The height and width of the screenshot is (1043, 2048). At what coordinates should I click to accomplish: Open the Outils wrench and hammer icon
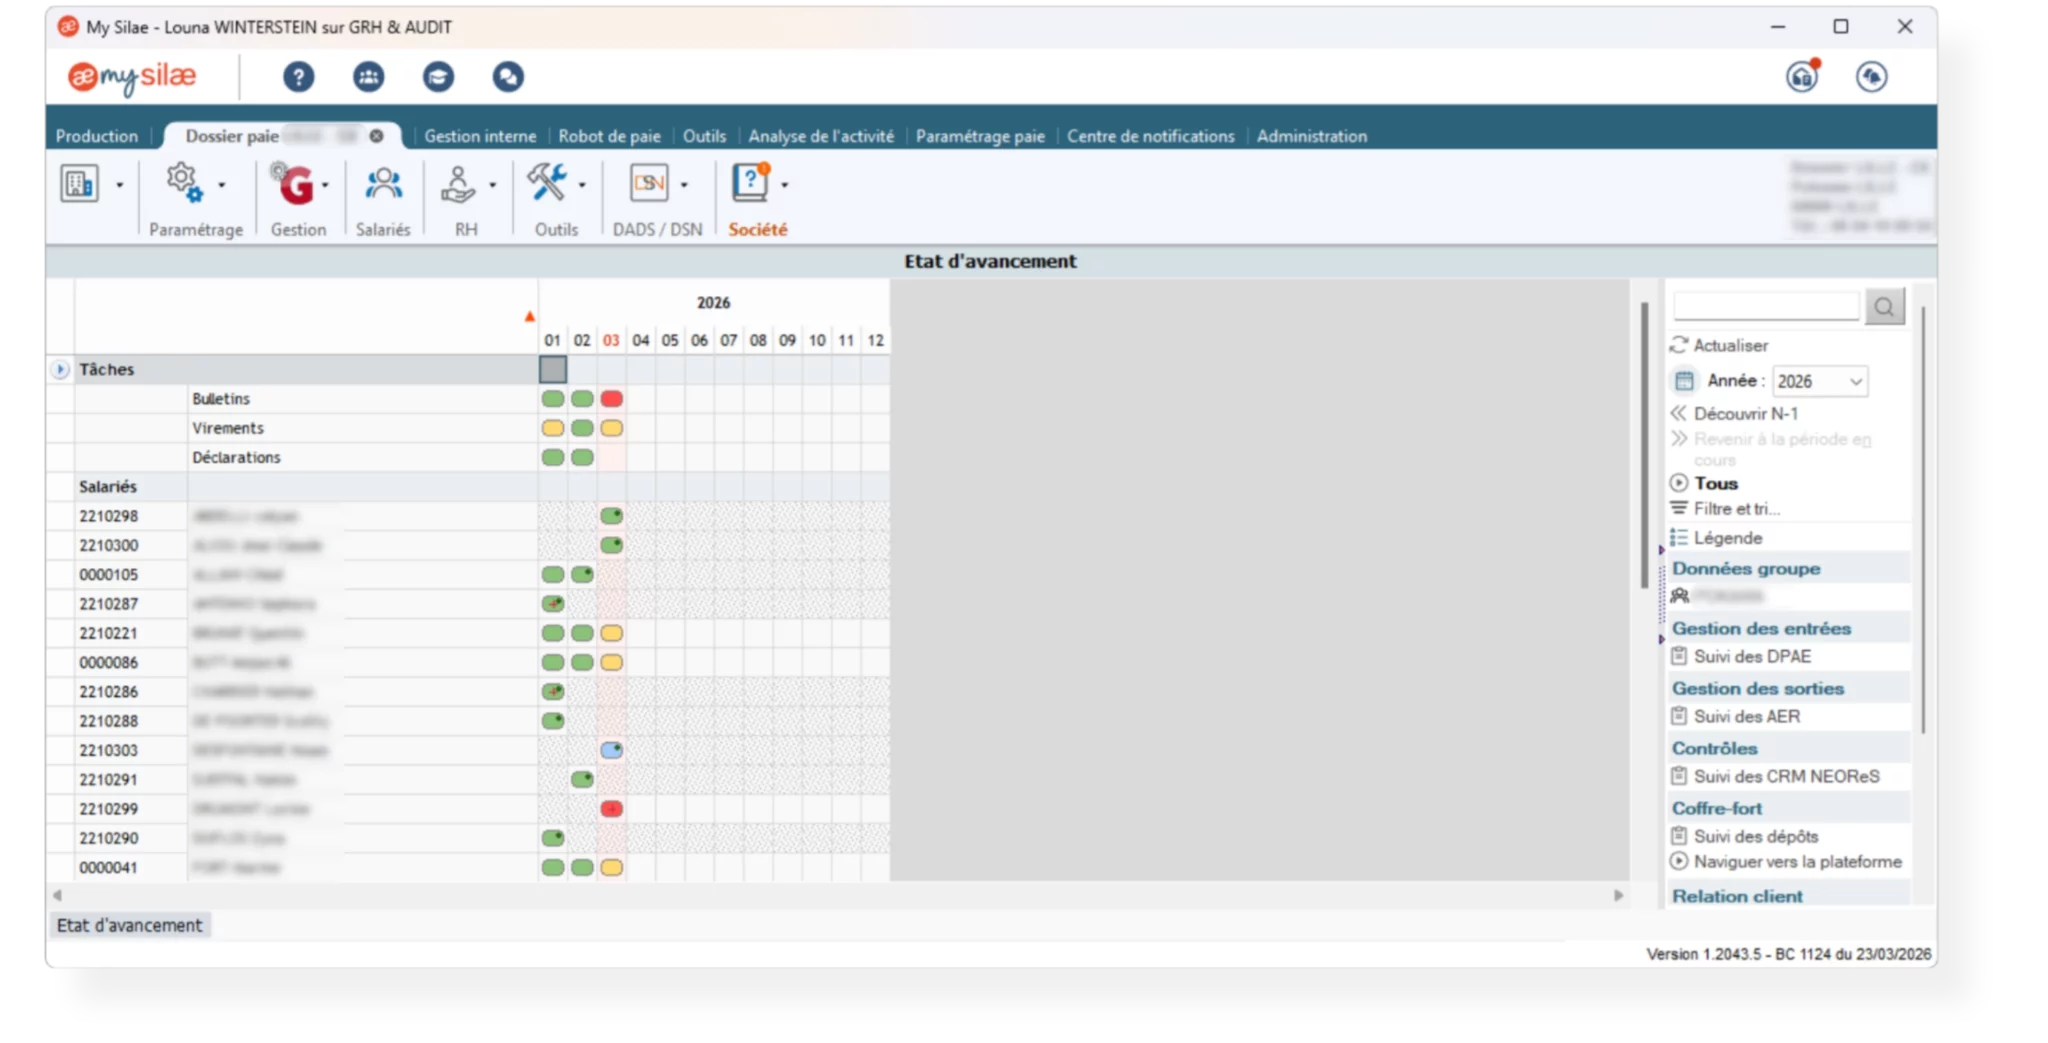tap(547, 183)
